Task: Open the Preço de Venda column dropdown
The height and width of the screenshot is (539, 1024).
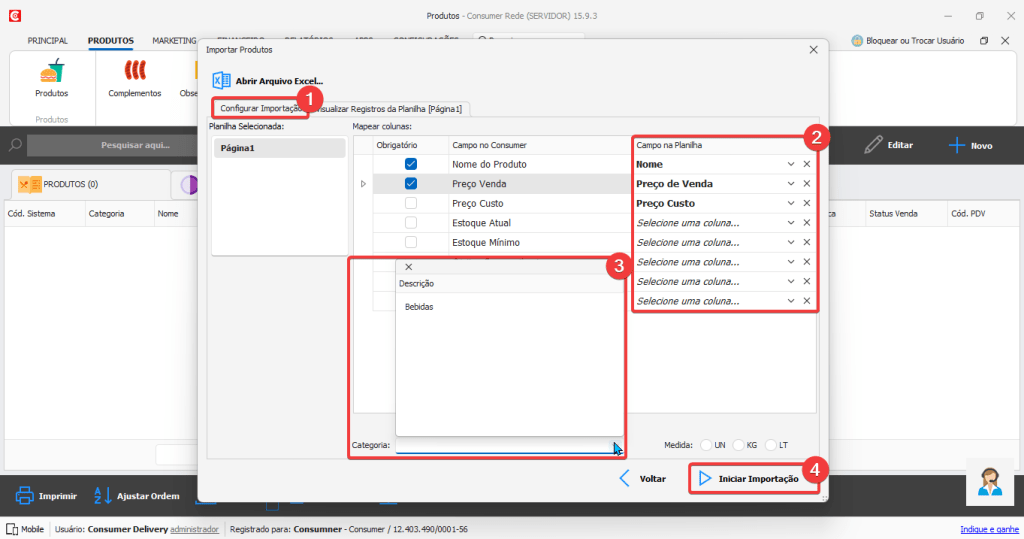Action: (790, 184)
